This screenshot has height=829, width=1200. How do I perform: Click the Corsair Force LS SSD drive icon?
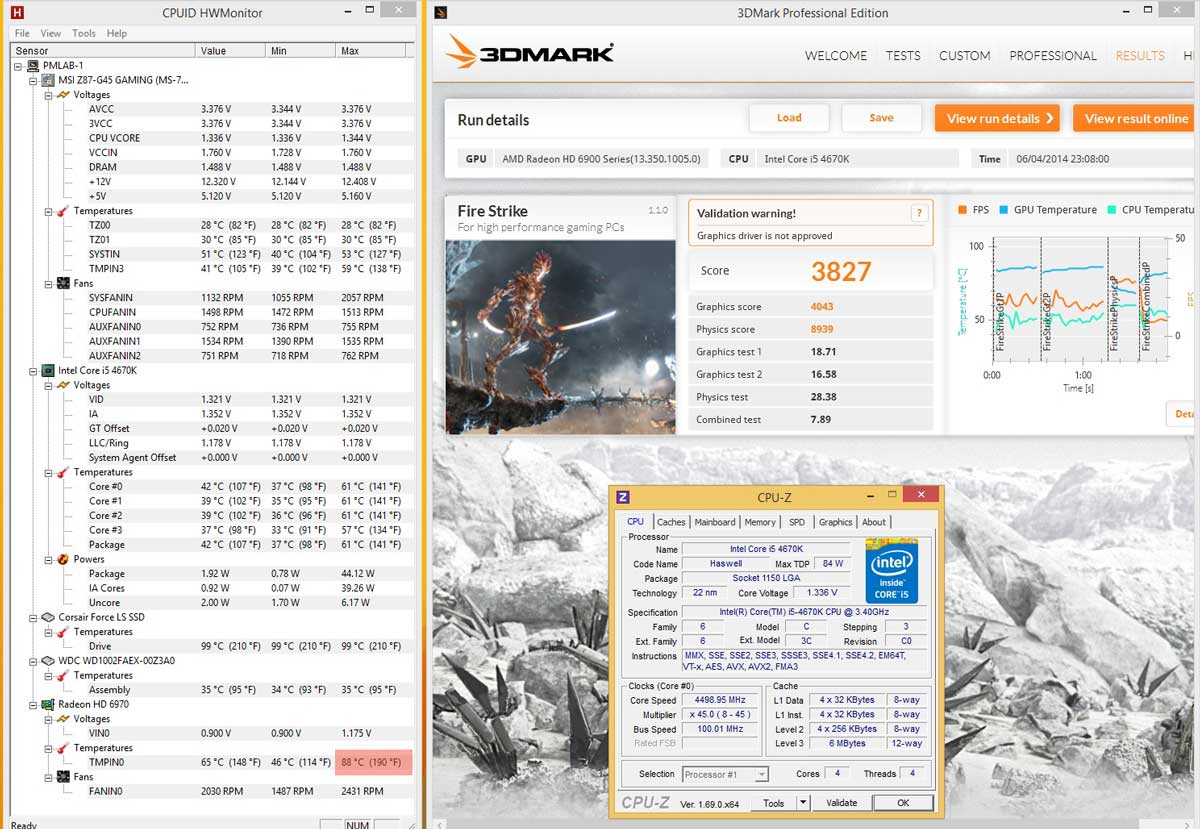coord(49,617)
